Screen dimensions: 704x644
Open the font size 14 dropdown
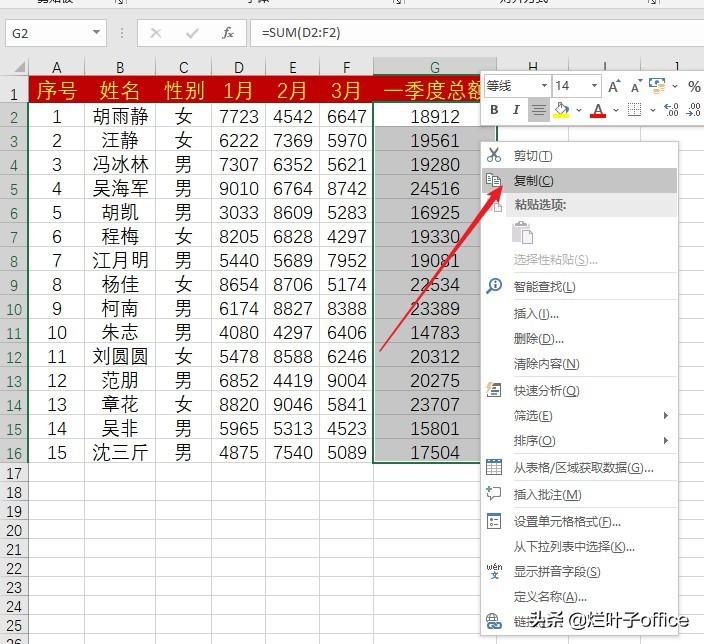(x=594, y=85)
